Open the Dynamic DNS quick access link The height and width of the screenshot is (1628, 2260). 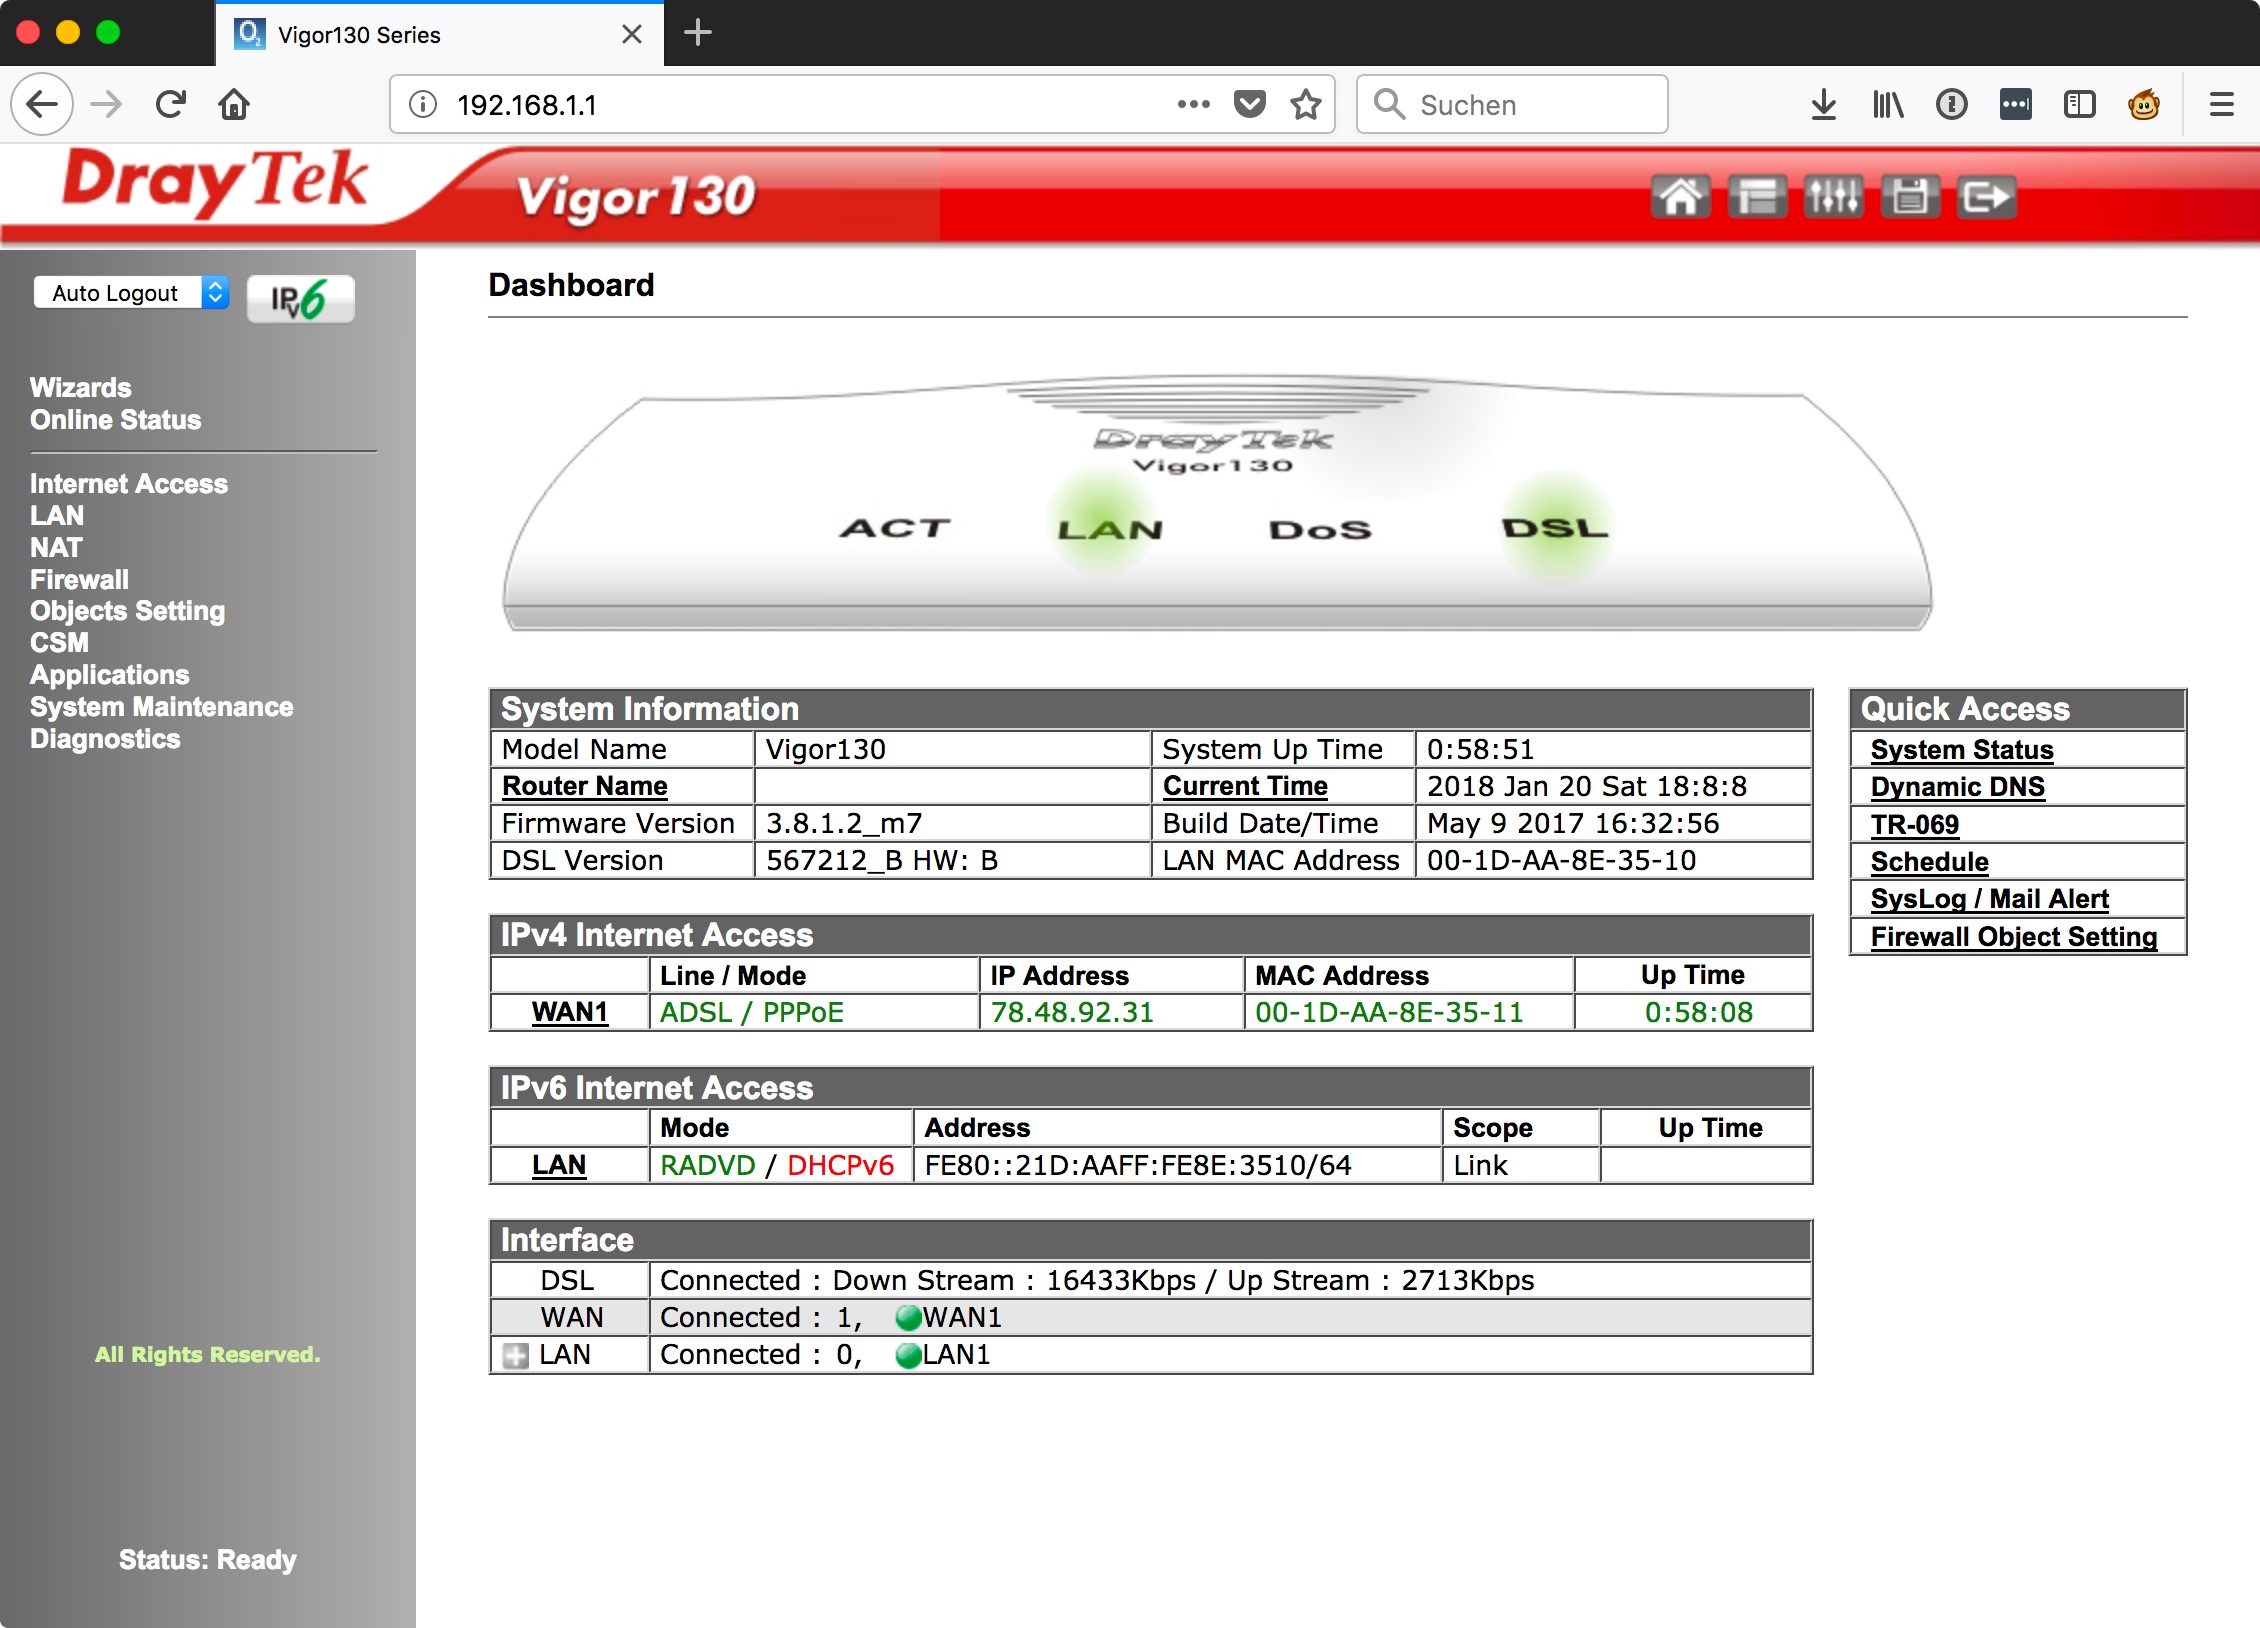[x=1957, y=787]
